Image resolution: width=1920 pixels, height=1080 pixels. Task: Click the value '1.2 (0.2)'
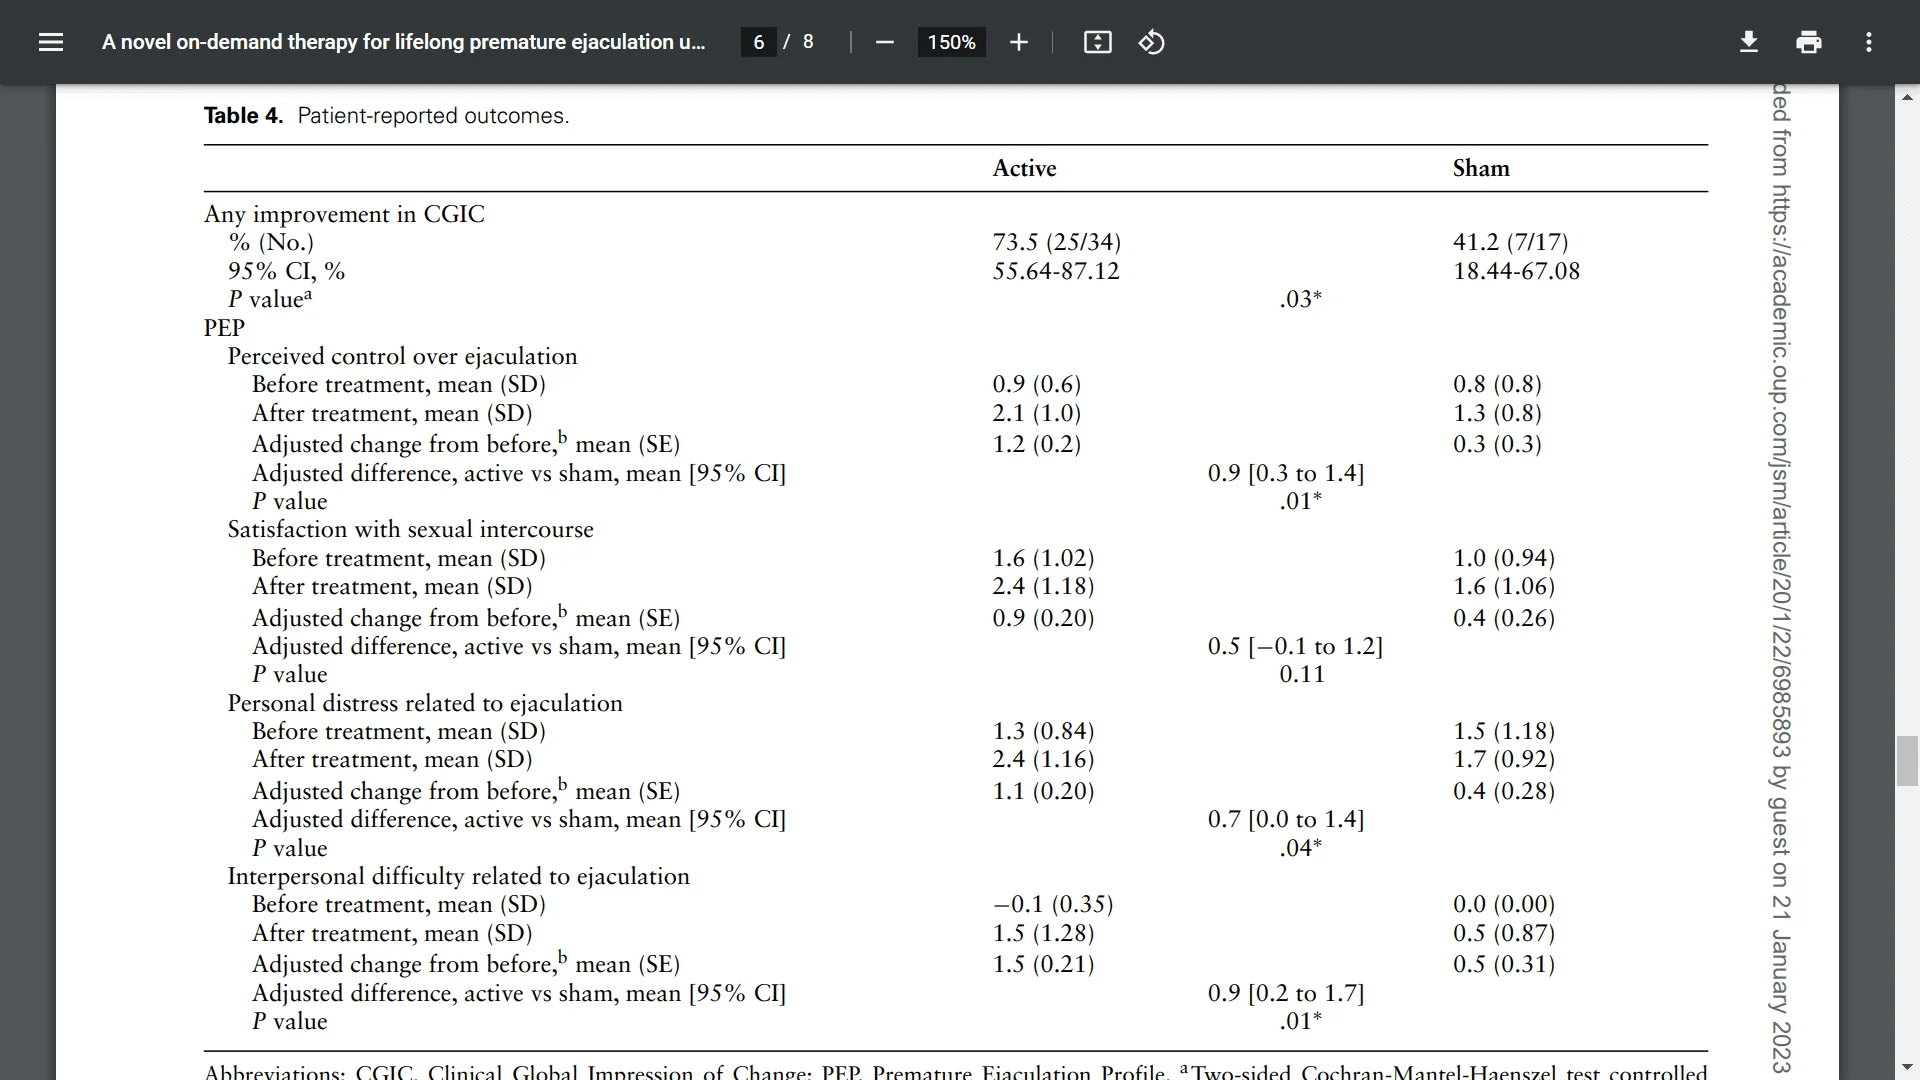click(1036, 444)
